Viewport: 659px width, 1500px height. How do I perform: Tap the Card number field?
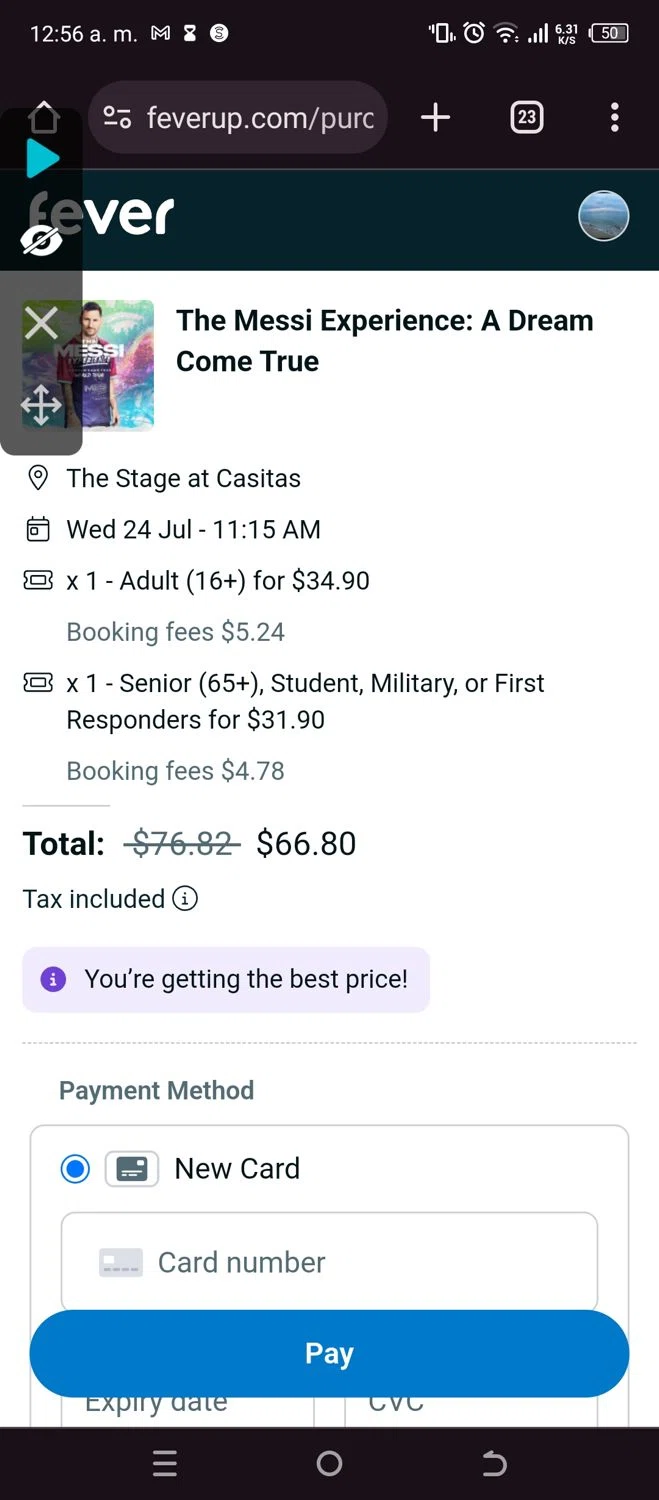click(x=330, y=1262)
